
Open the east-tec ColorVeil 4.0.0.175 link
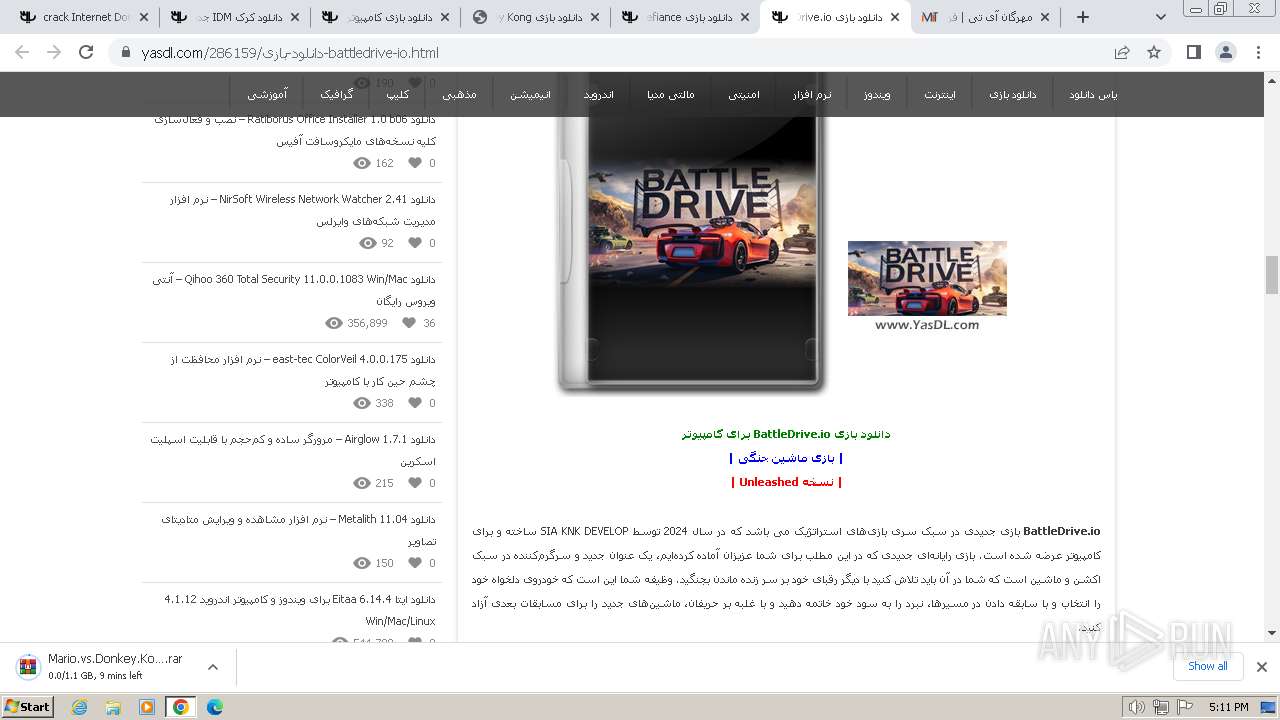tap(303, 370)
